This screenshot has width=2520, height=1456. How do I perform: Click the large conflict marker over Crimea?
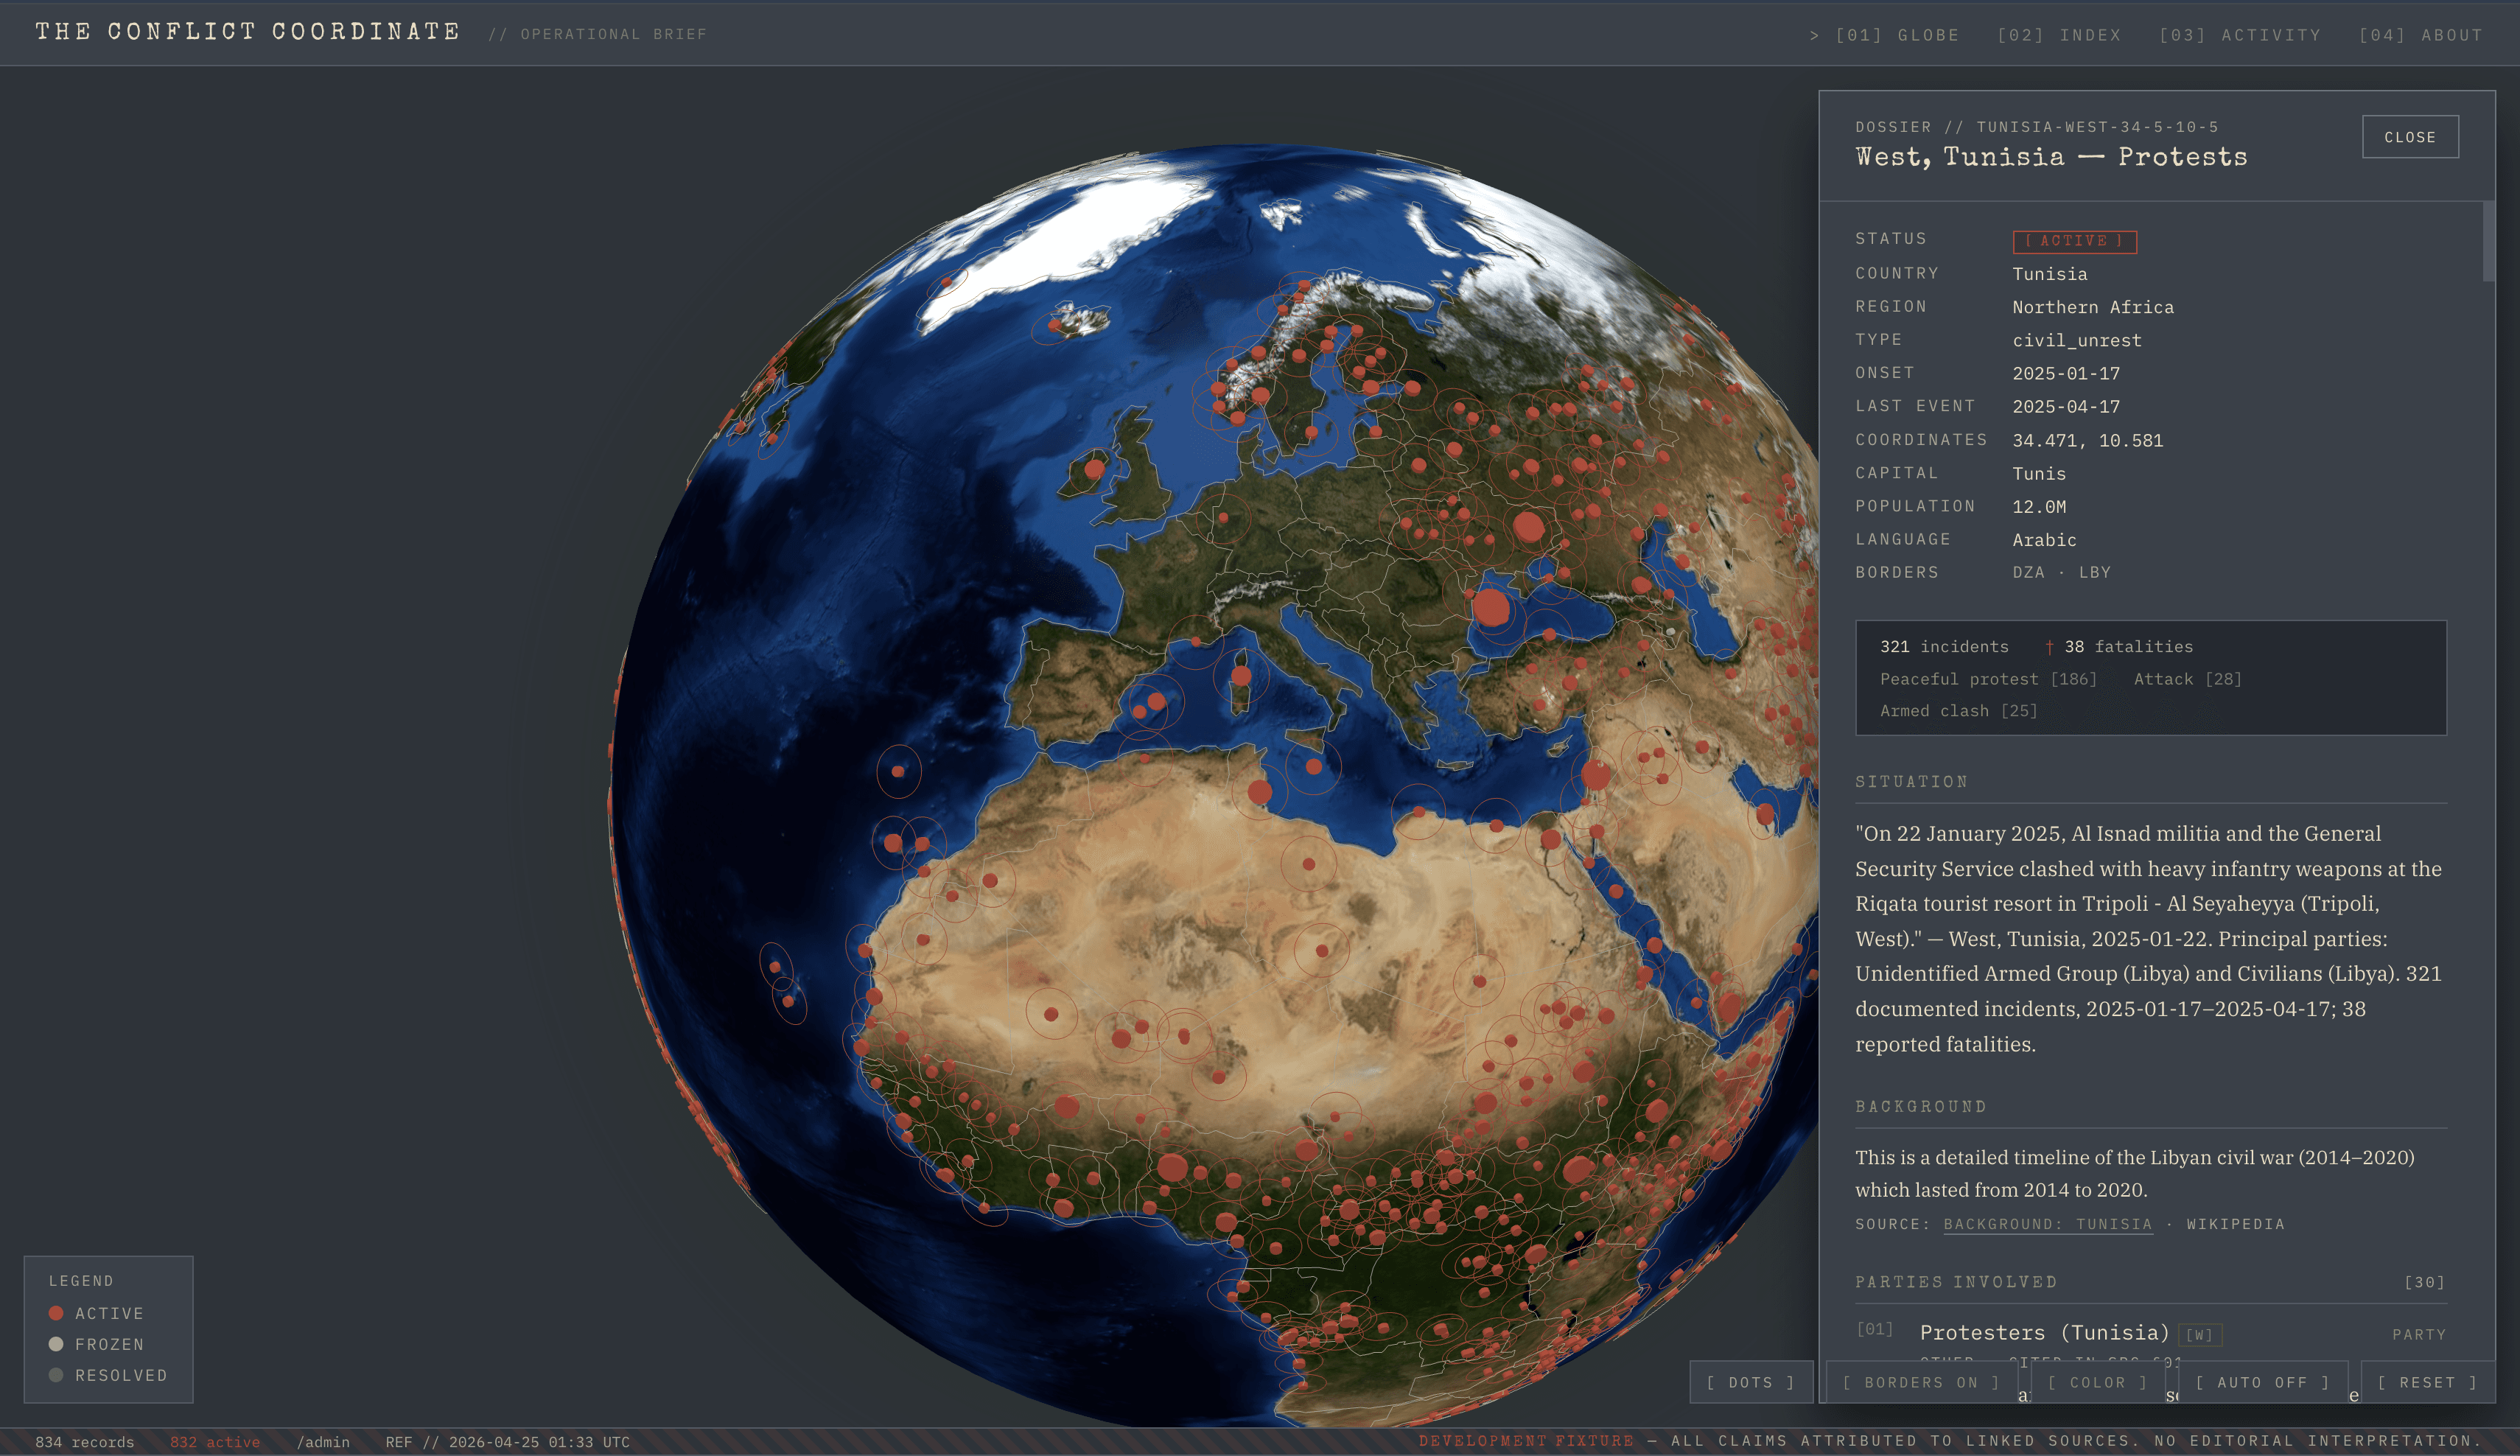[1490, 607]
